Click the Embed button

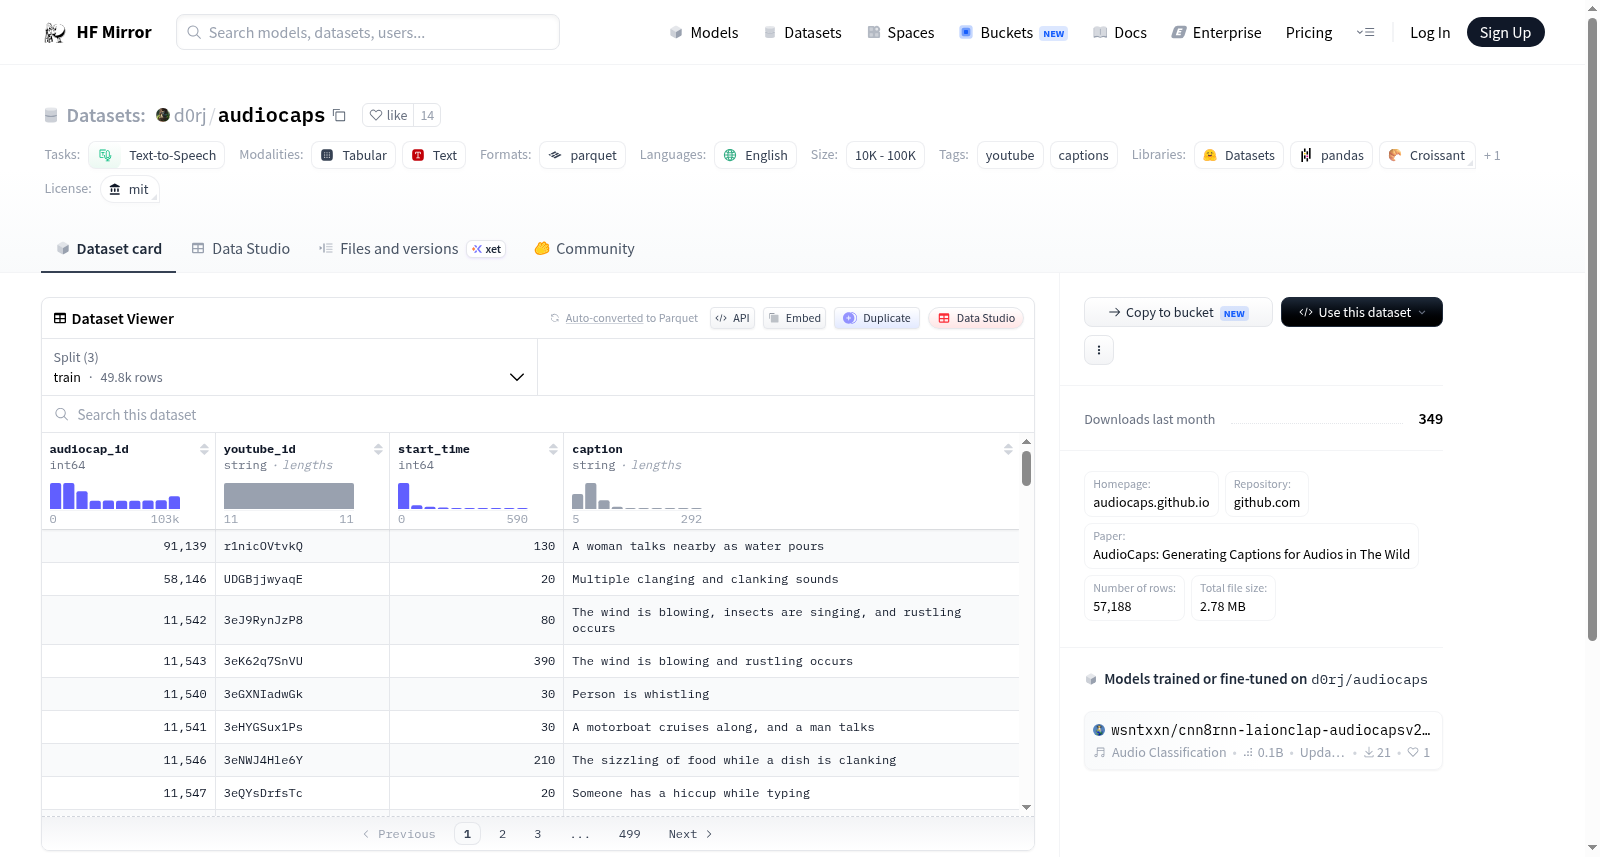(x=794, y=318)
